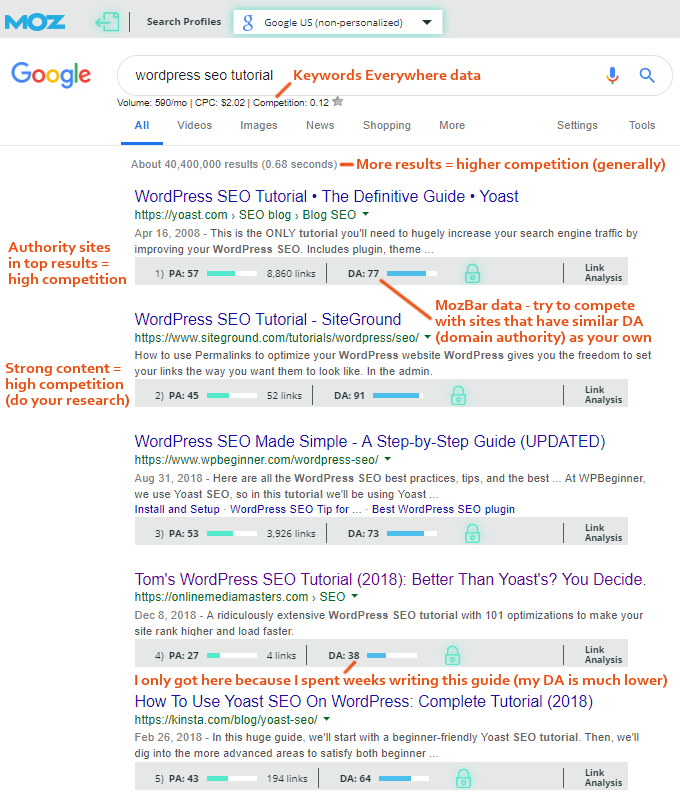Click the Moz logo in the toolbar
The image size is (680, 805).
tap(35, 22)
